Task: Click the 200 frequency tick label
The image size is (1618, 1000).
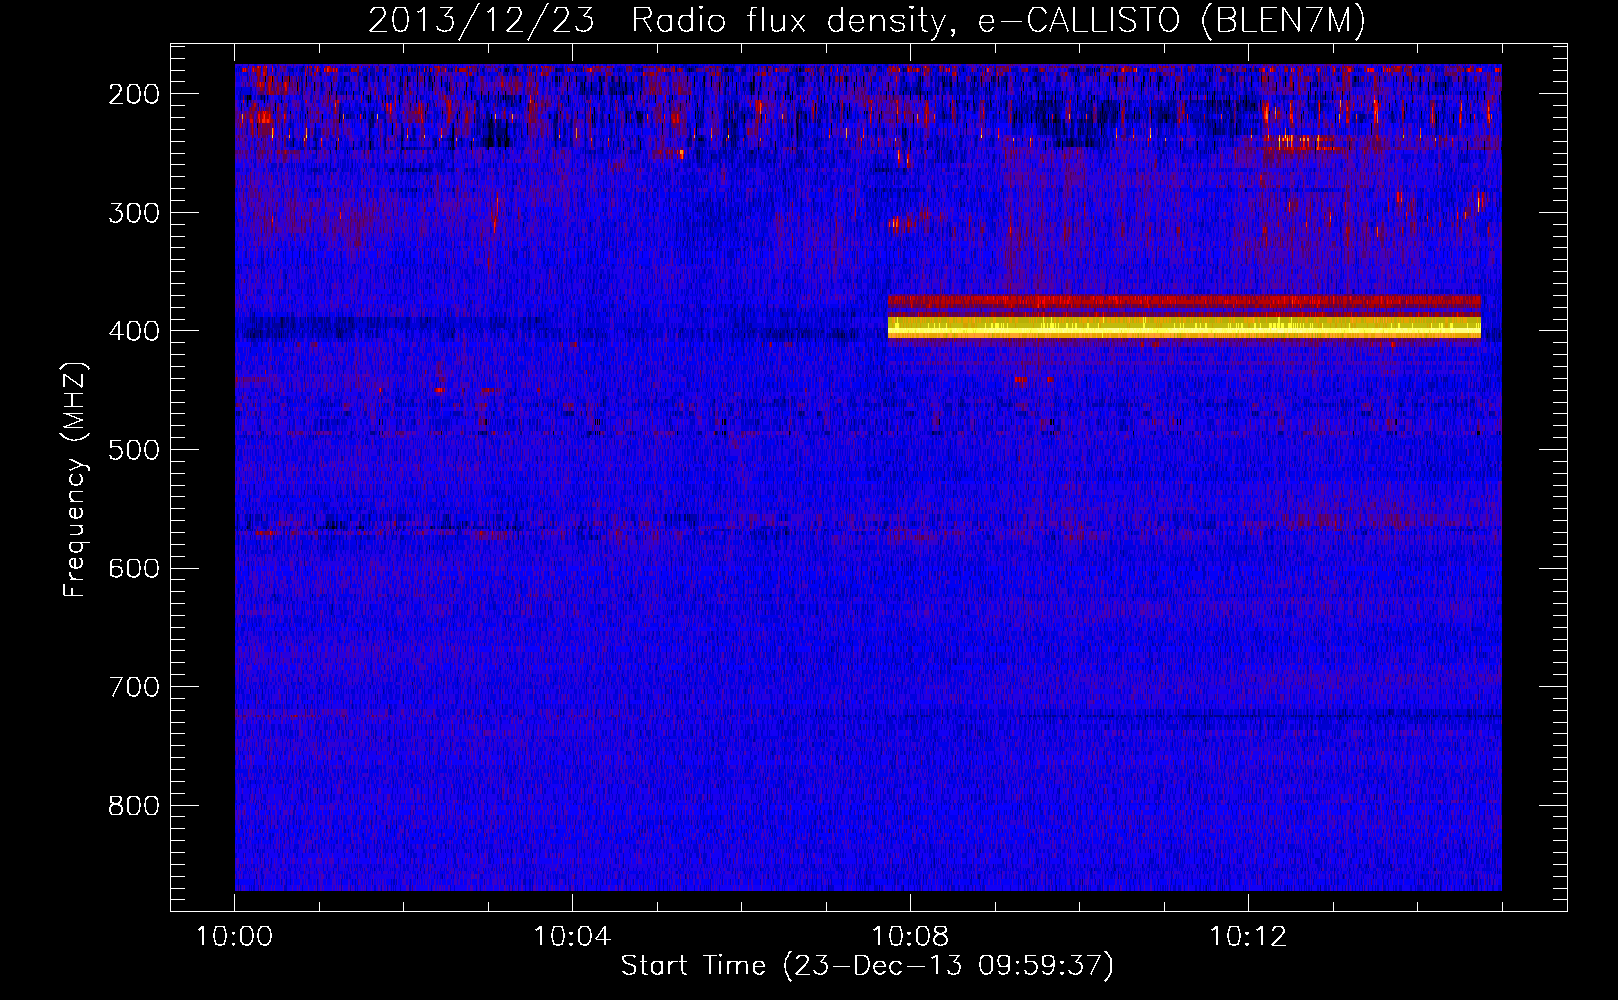Action: click(x=134, y=94)
